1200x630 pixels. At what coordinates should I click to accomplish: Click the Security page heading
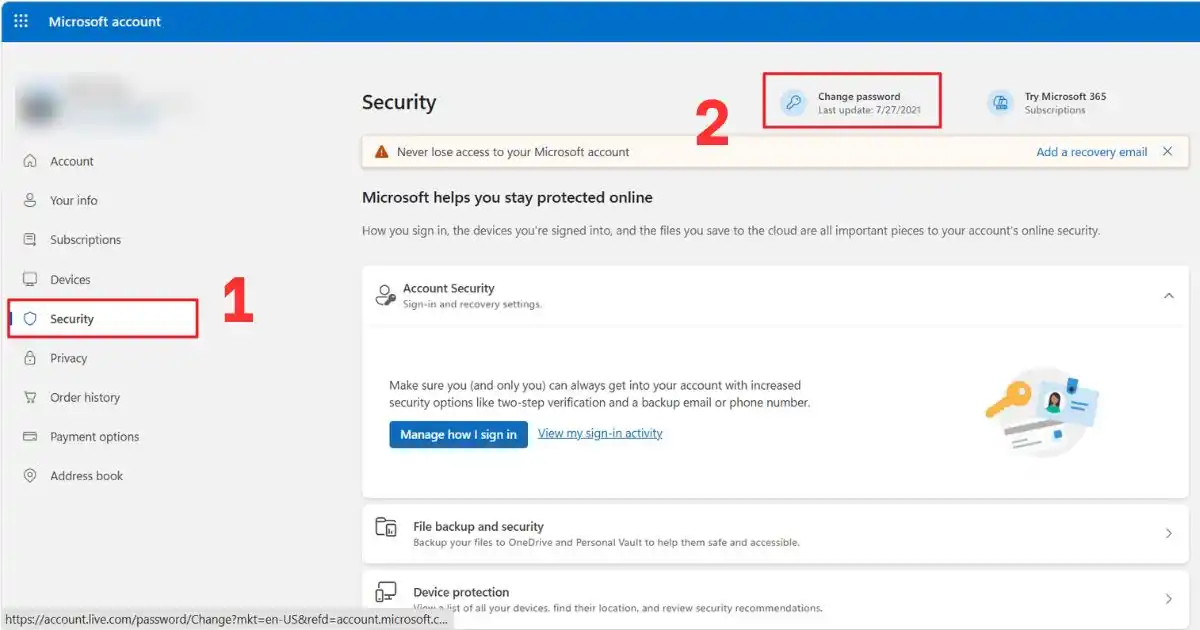(x=399, y=102)
